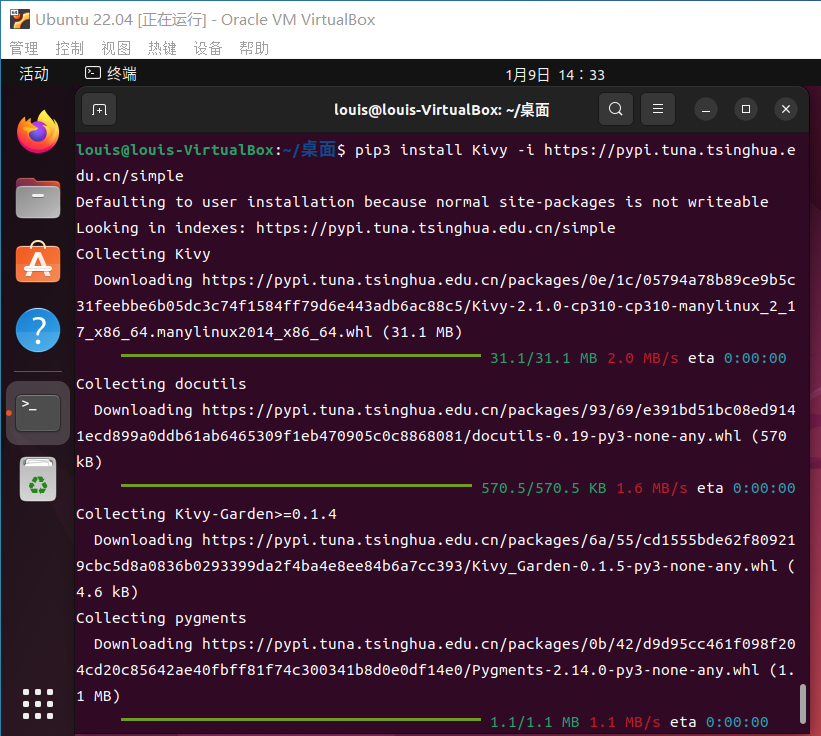Click the '1.6 MB/s' speed value
Image resolution: width=821 pixels, height=736 pixels.
click(651, 488)
